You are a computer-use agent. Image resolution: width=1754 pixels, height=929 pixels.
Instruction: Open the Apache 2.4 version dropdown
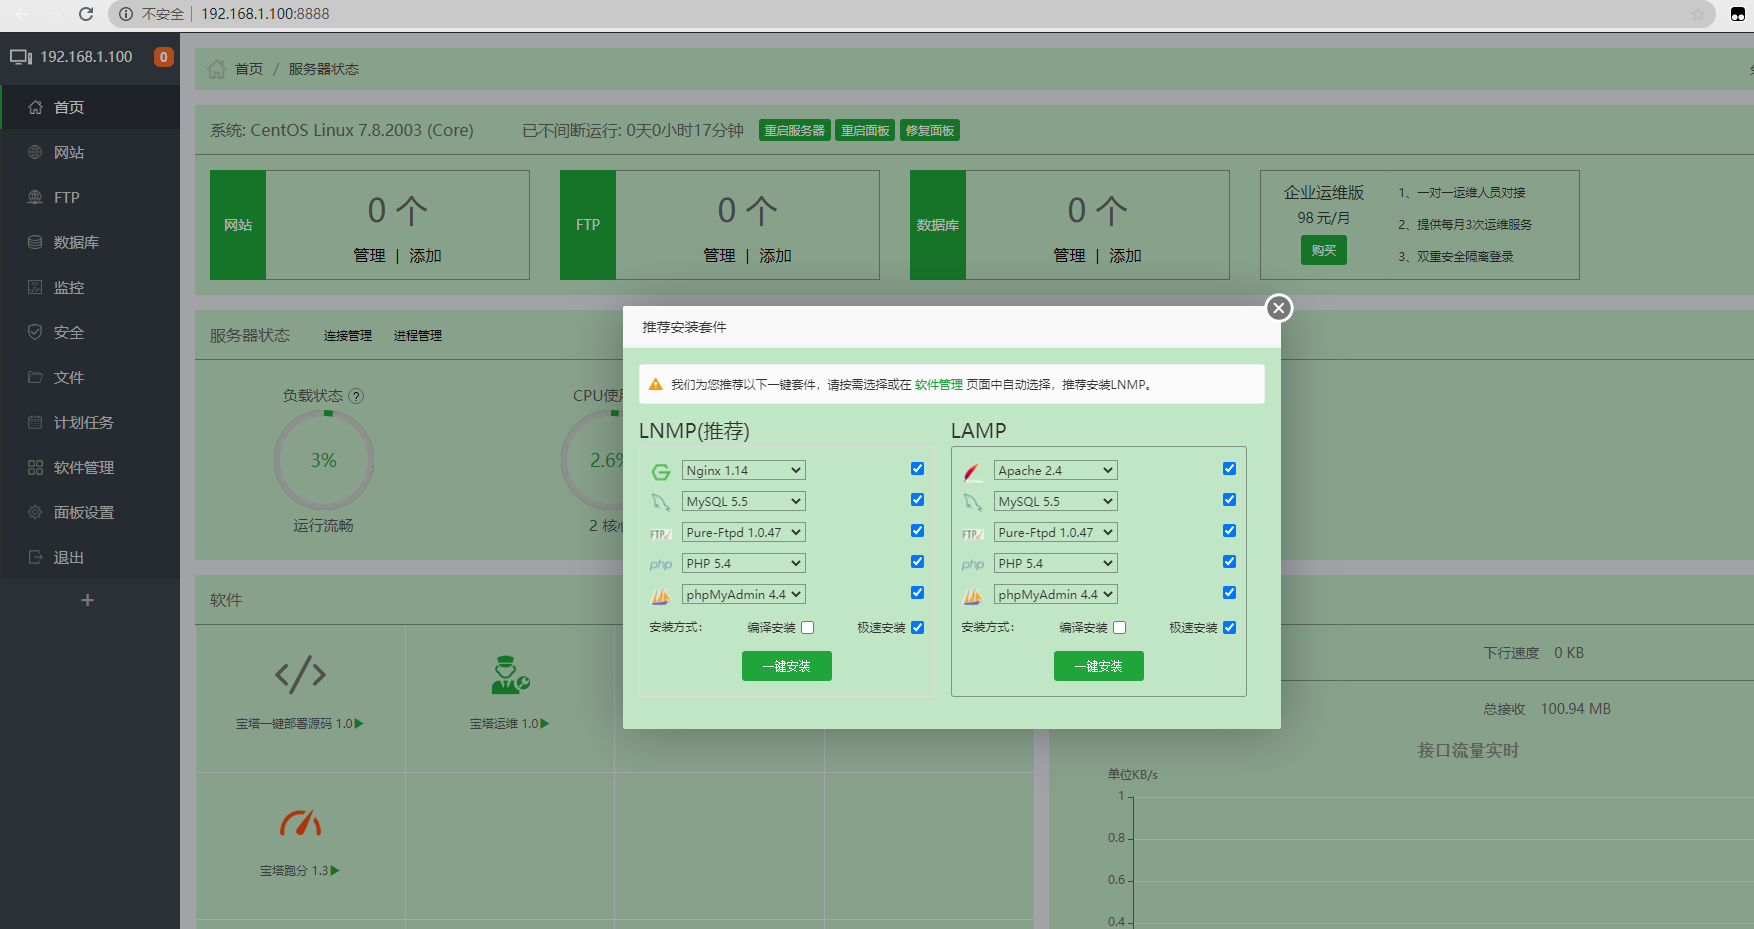click(1055, 470)
